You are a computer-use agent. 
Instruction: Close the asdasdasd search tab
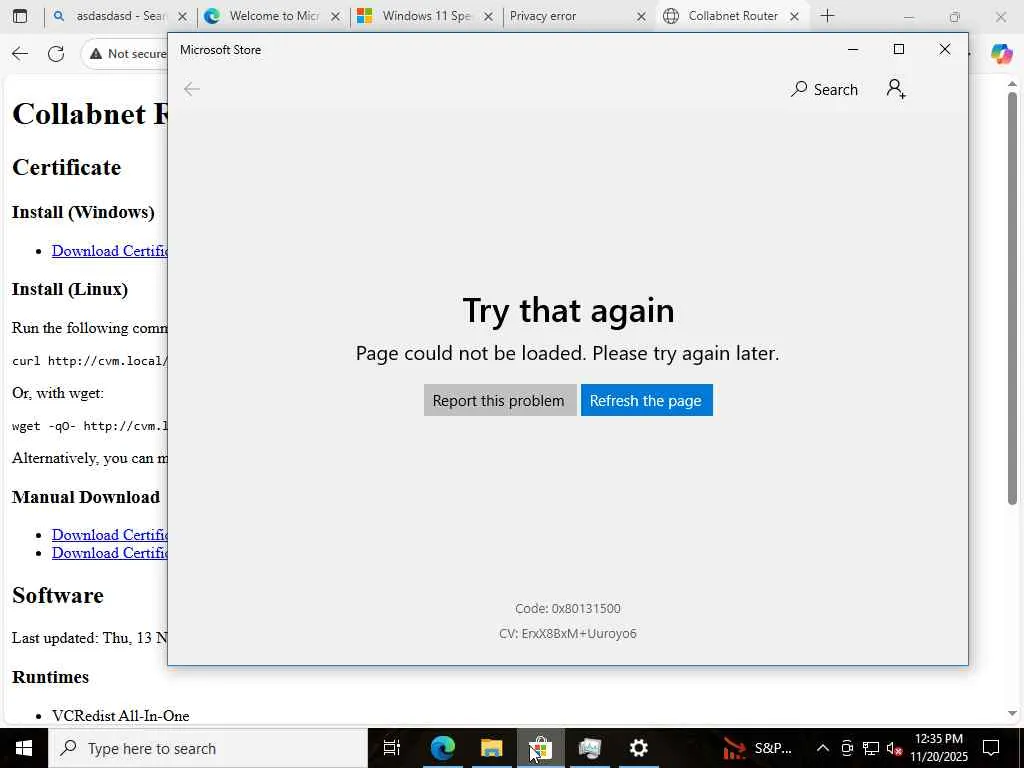point(183,17)
